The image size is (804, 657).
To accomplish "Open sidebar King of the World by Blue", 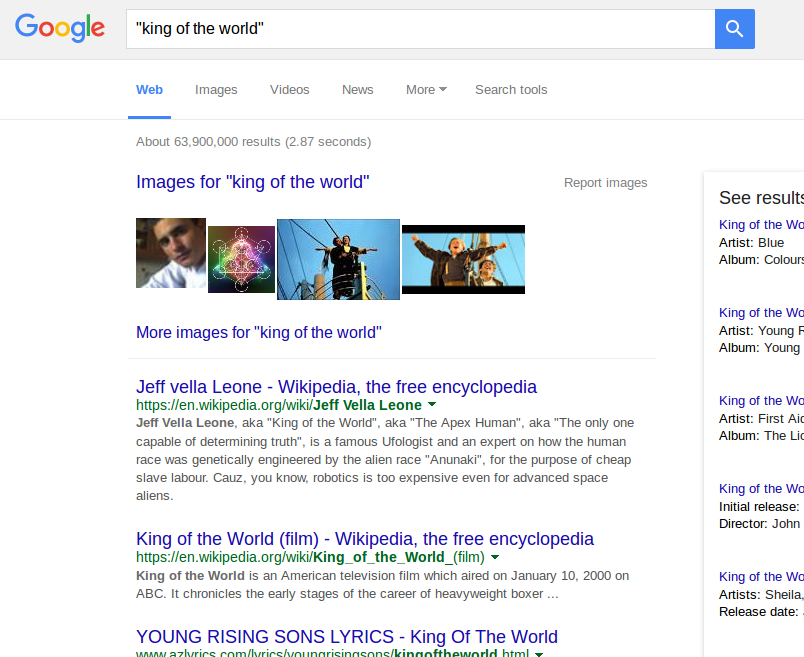I will [x=761, y=225].
